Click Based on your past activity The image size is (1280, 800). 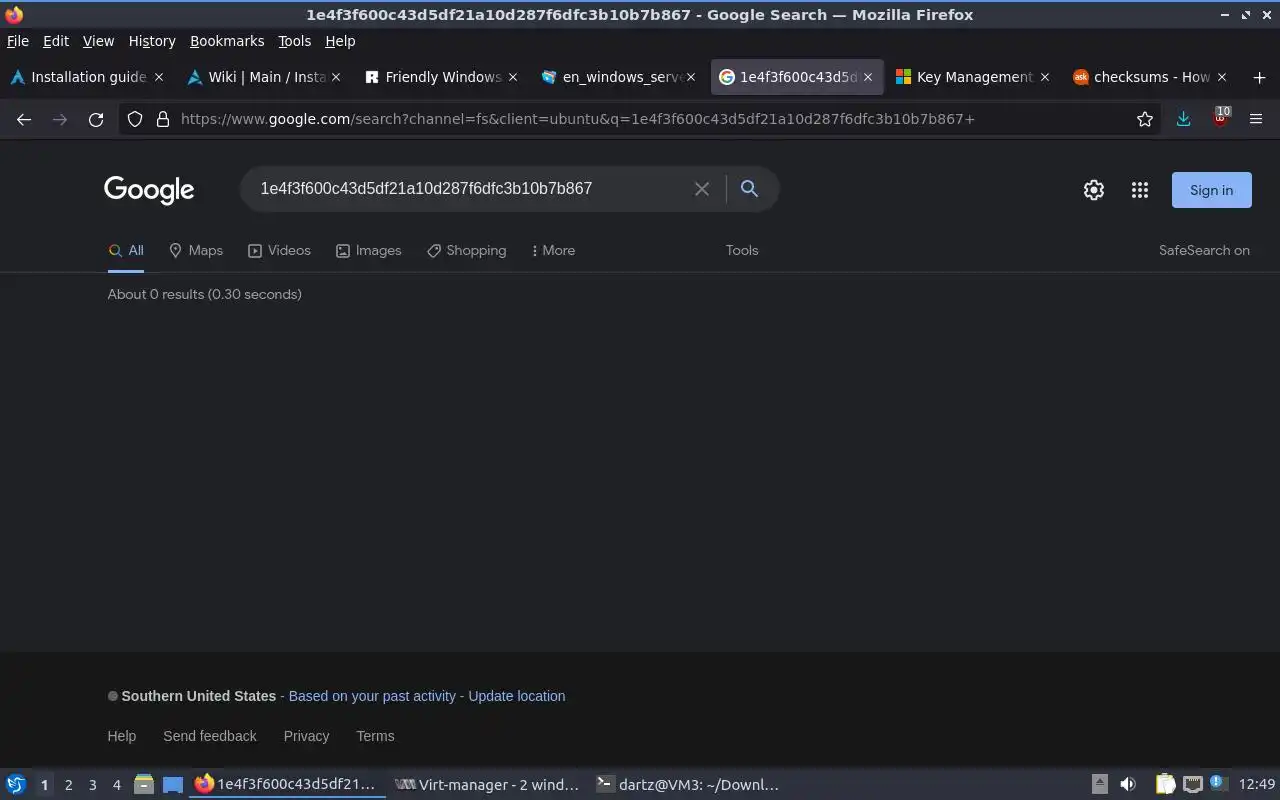(372, 696)
